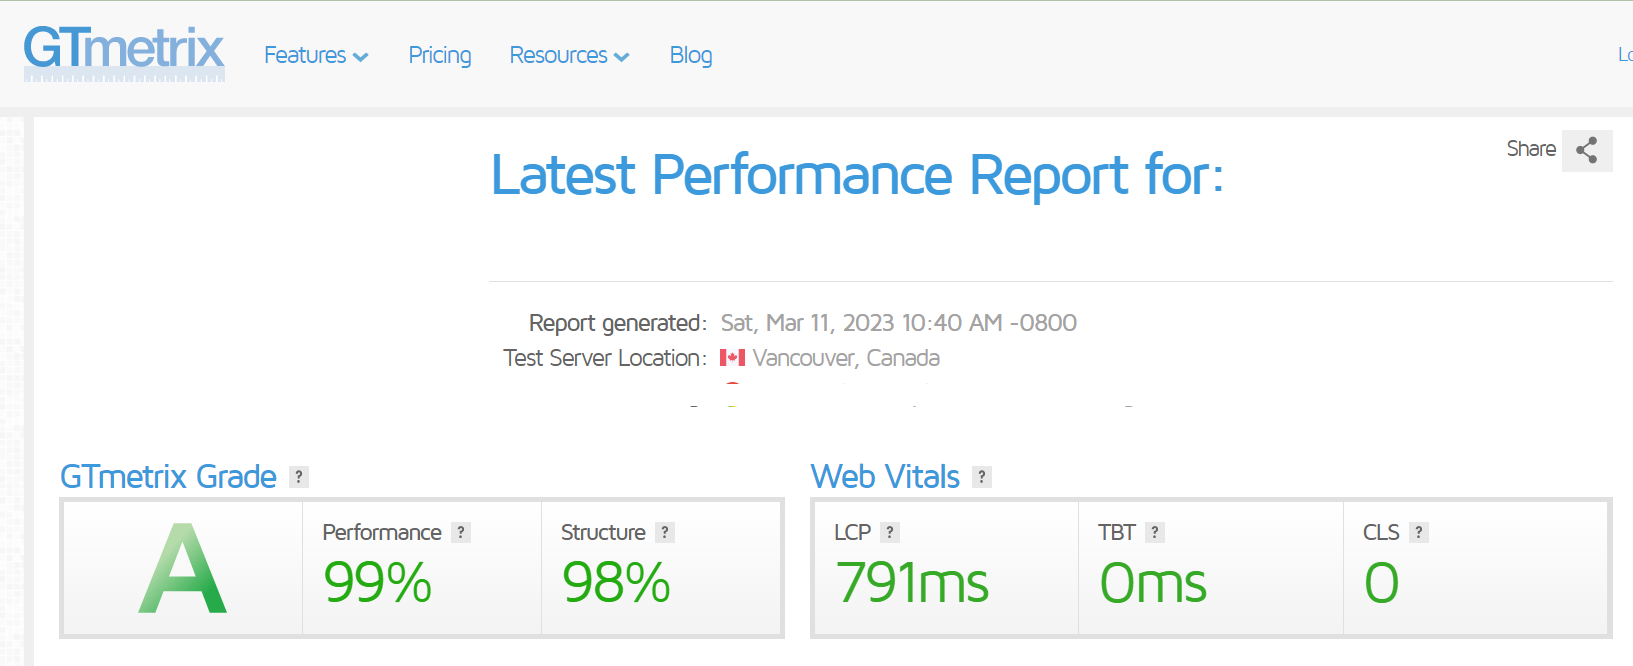This screenshot has width=1633, height=666.
Task: Click the Share text label
Action: (1531, 149)
